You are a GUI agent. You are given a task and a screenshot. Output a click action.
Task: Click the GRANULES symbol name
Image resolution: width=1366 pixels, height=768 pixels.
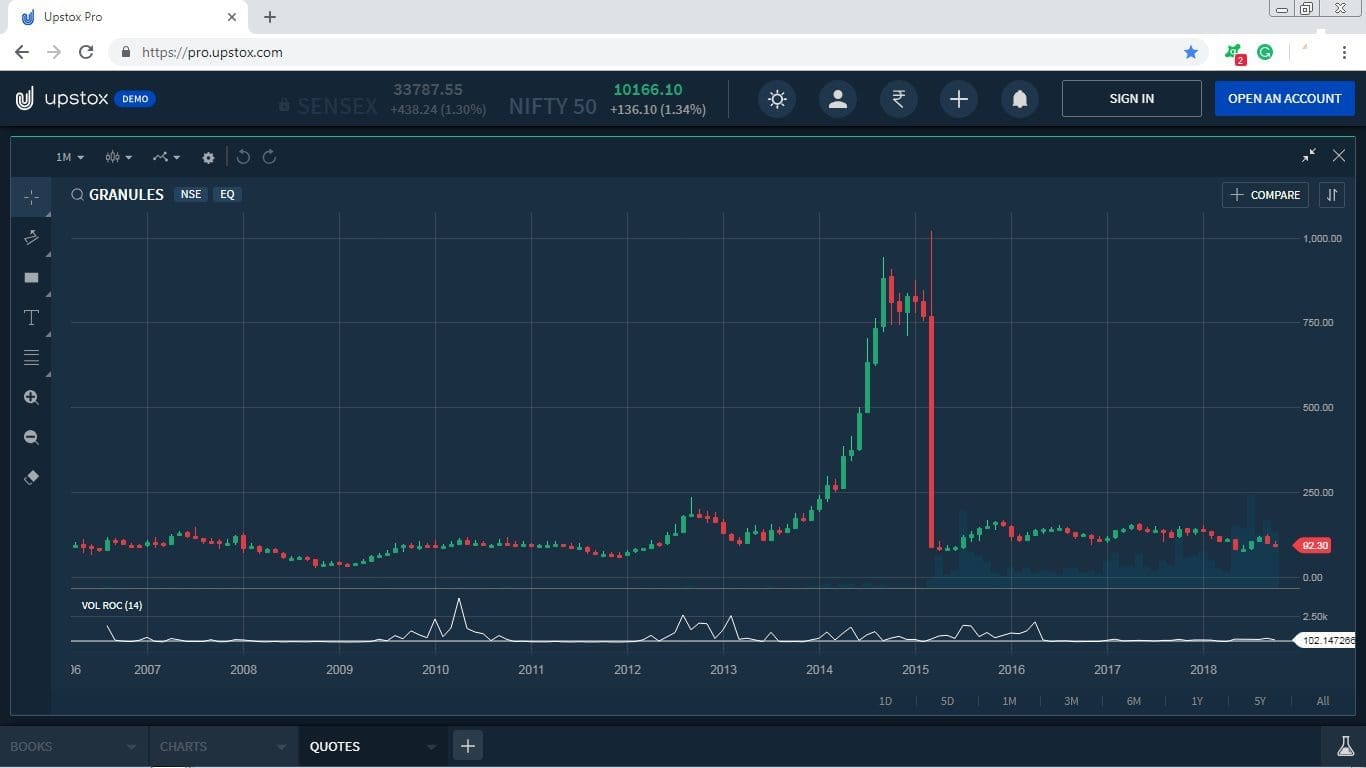[126, 195]
